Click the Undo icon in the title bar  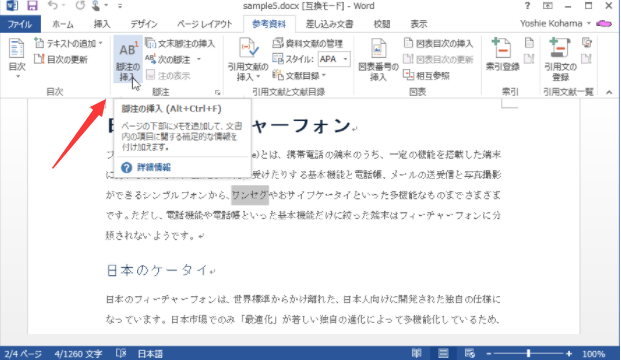tap(52, 6)
